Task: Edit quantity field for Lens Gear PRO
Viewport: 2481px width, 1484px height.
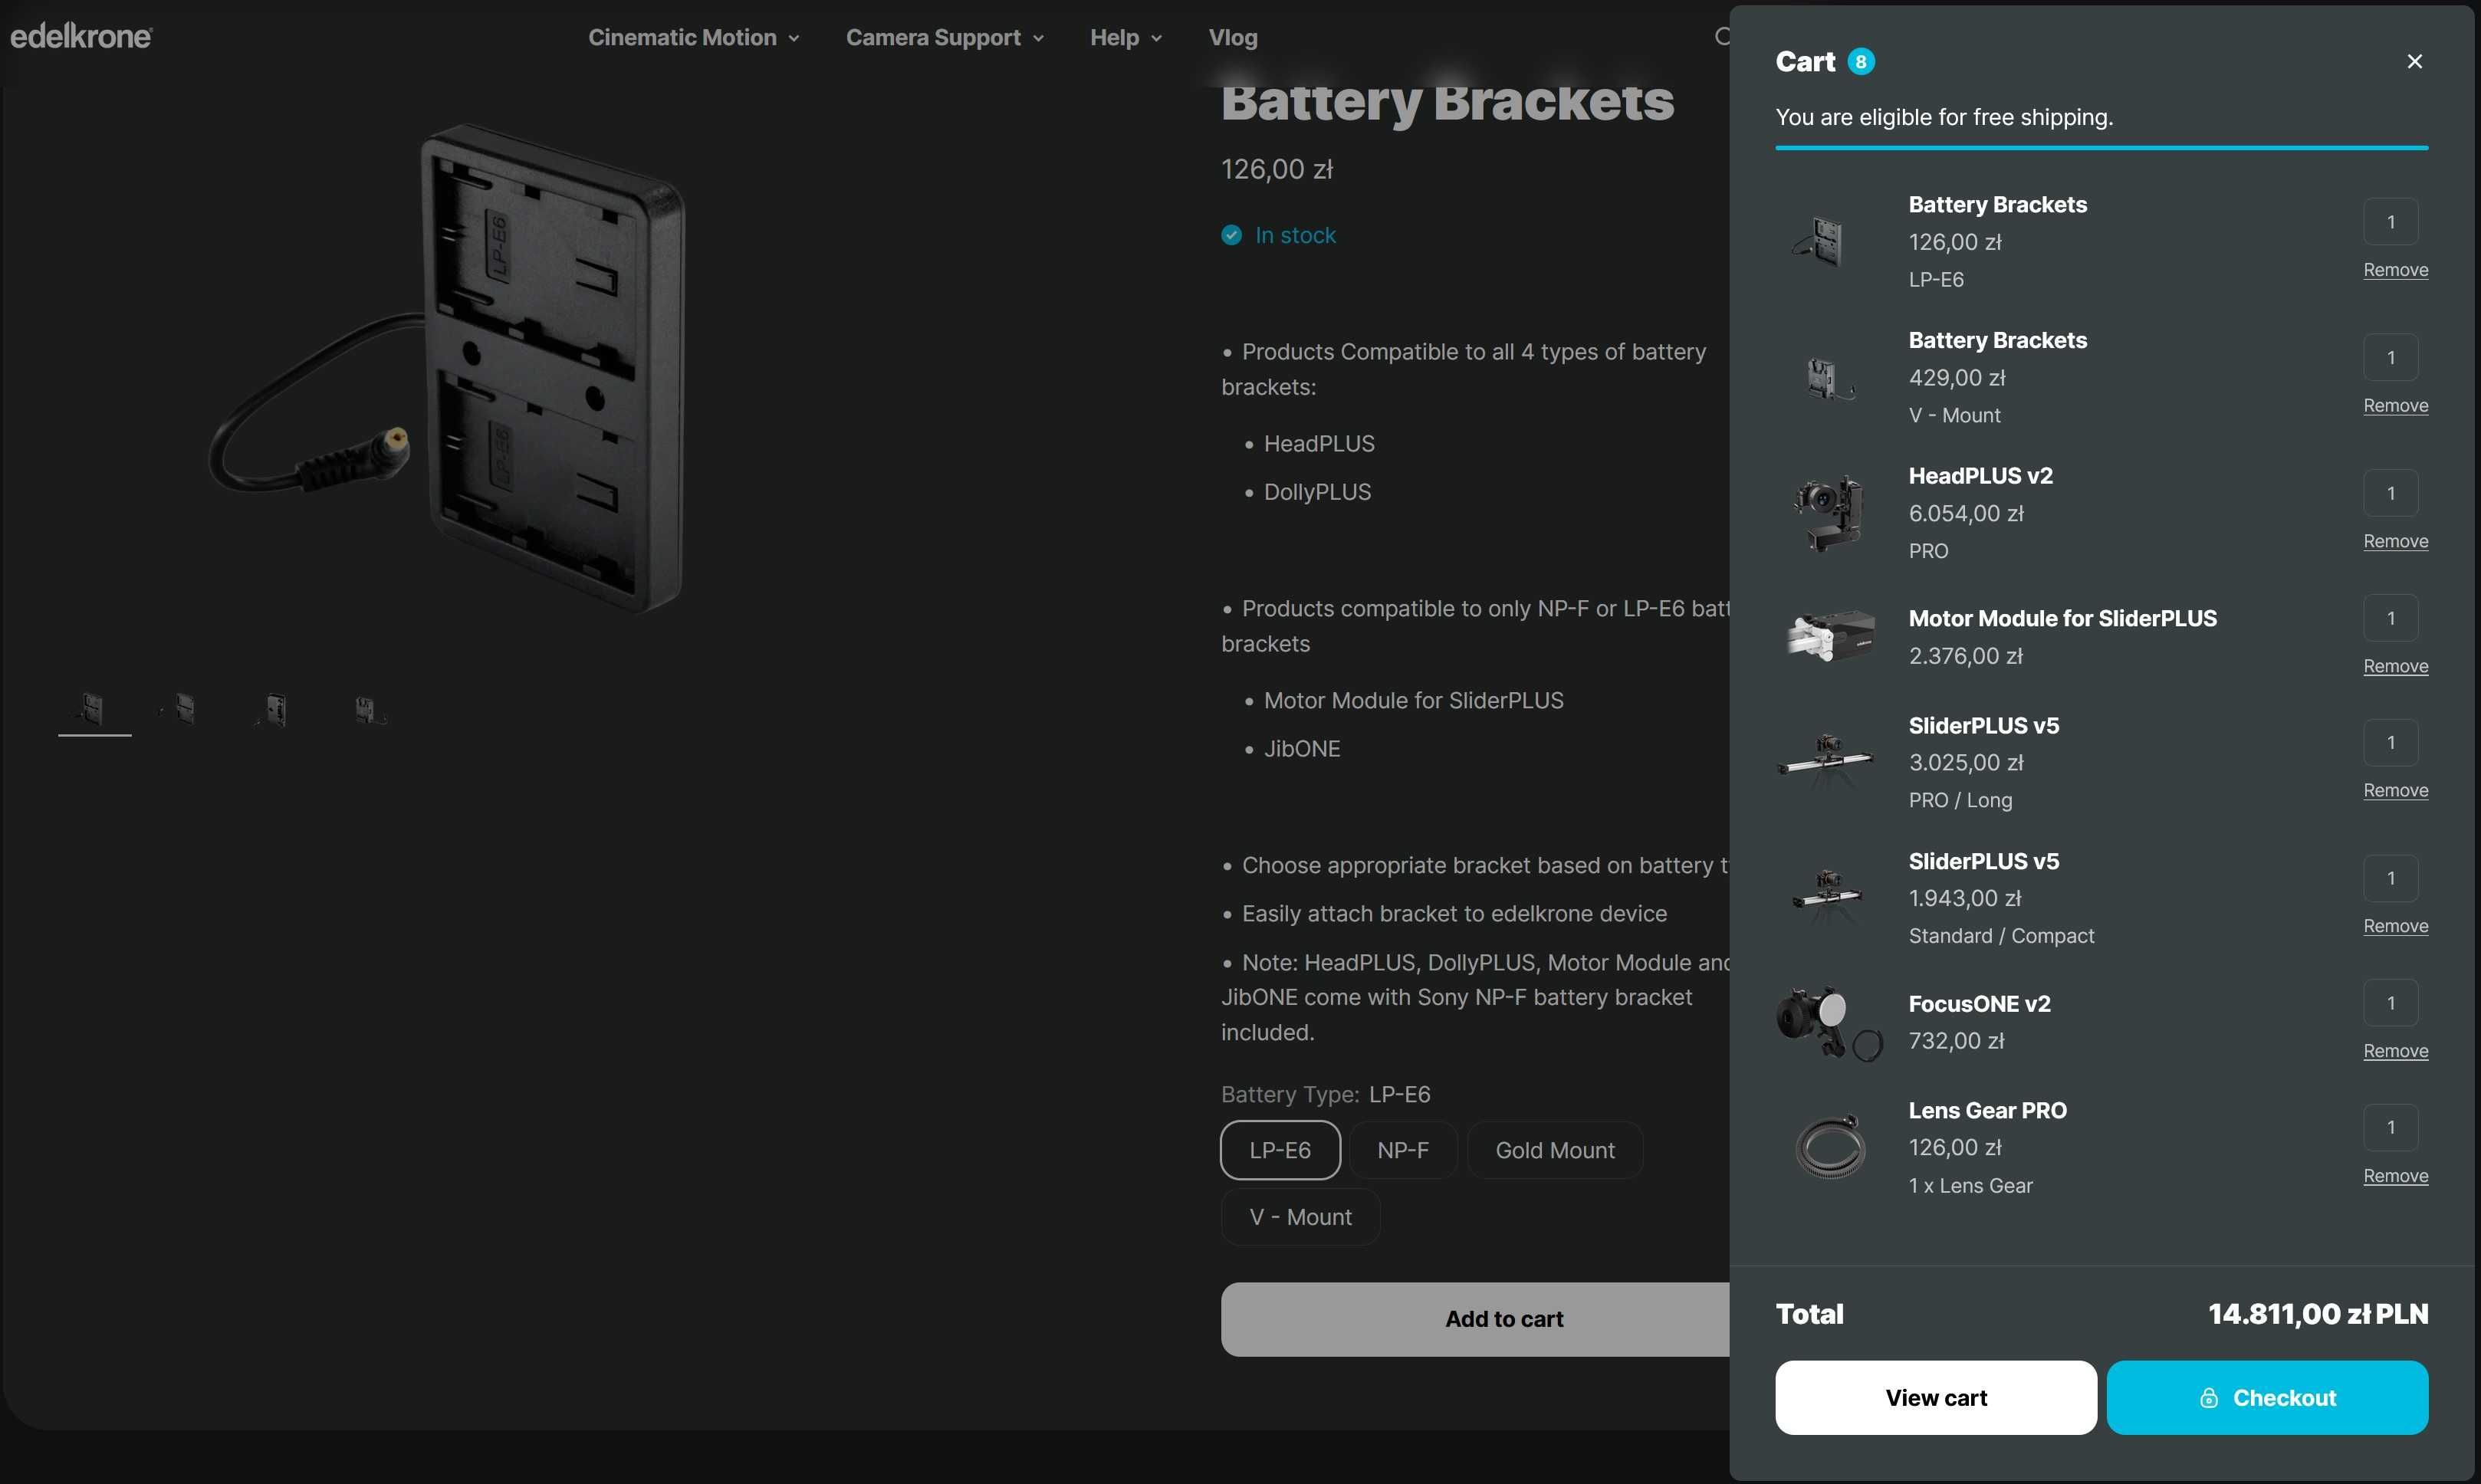Action: point(2391,1127)
